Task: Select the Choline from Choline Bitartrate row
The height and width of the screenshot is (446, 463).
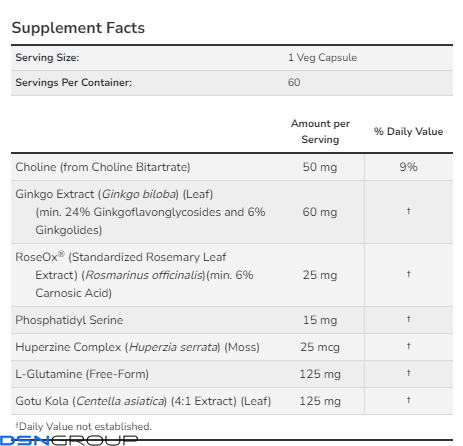Action: coord(232,167)
